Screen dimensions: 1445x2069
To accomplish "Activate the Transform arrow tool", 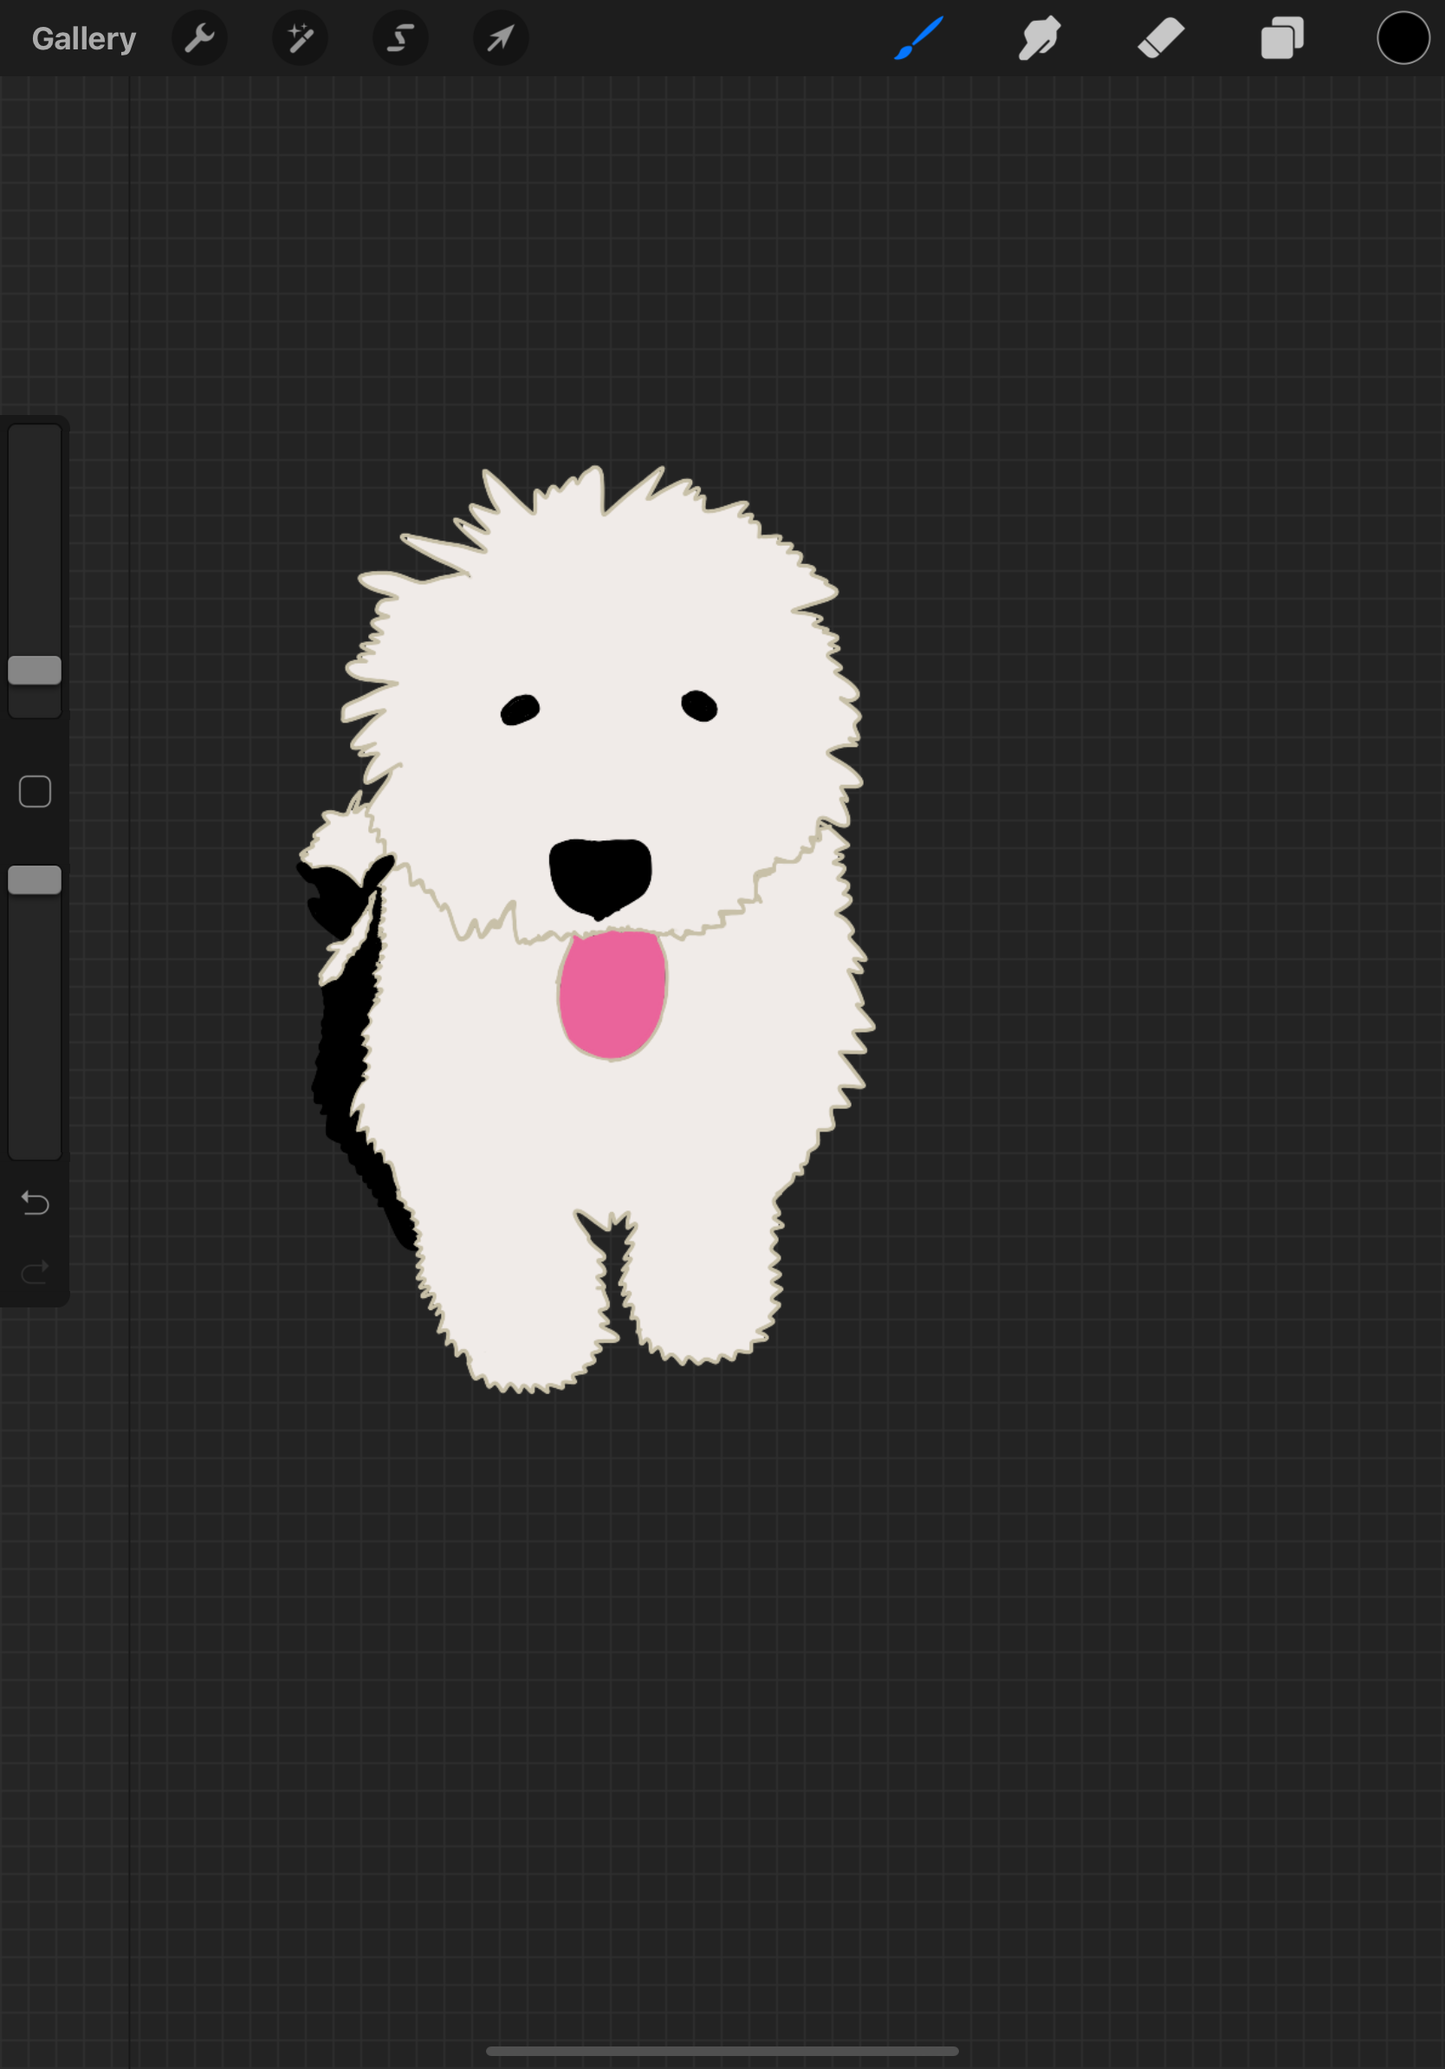I will [x=500, y=39].
